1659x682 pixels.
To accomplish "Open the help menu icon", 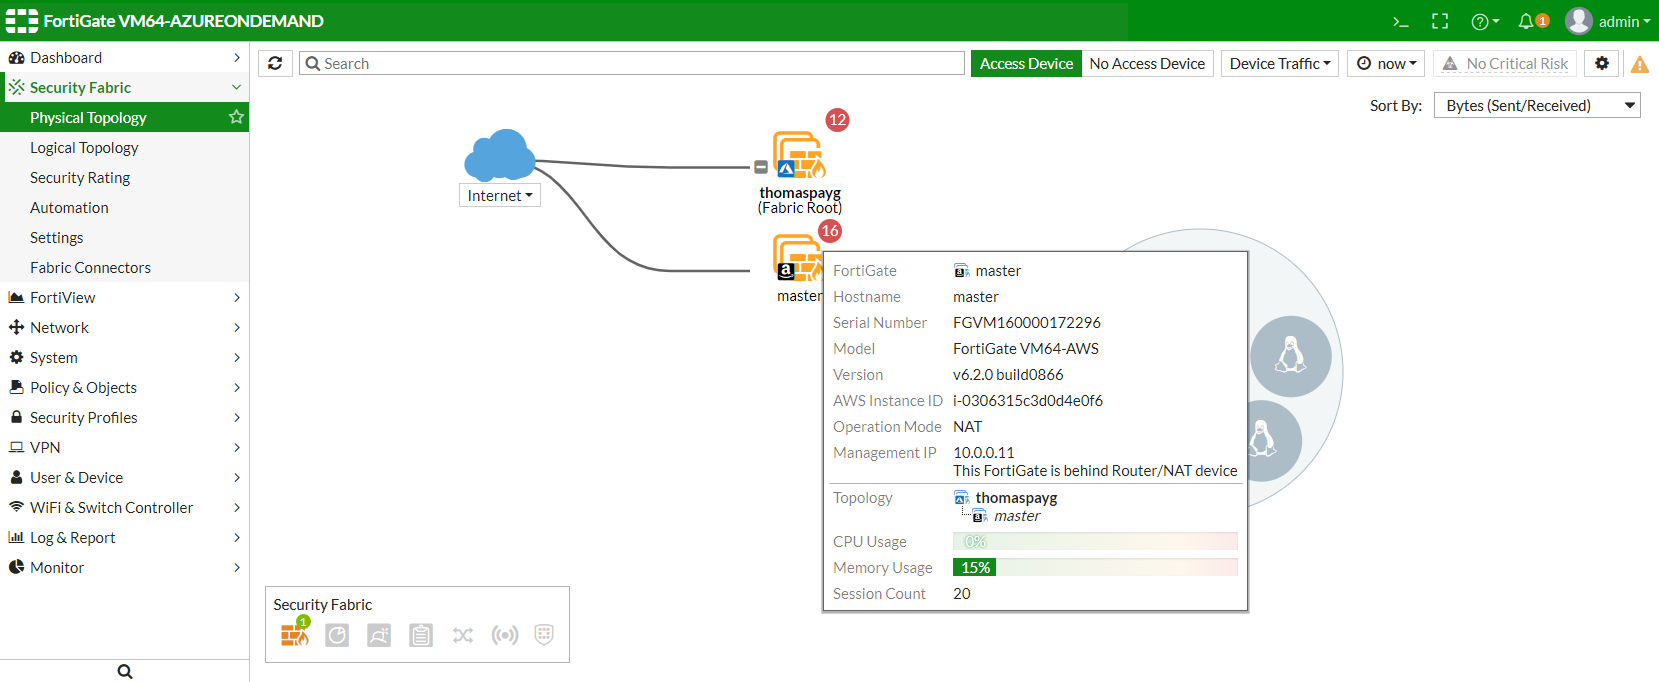I will tap(1485, 21).
